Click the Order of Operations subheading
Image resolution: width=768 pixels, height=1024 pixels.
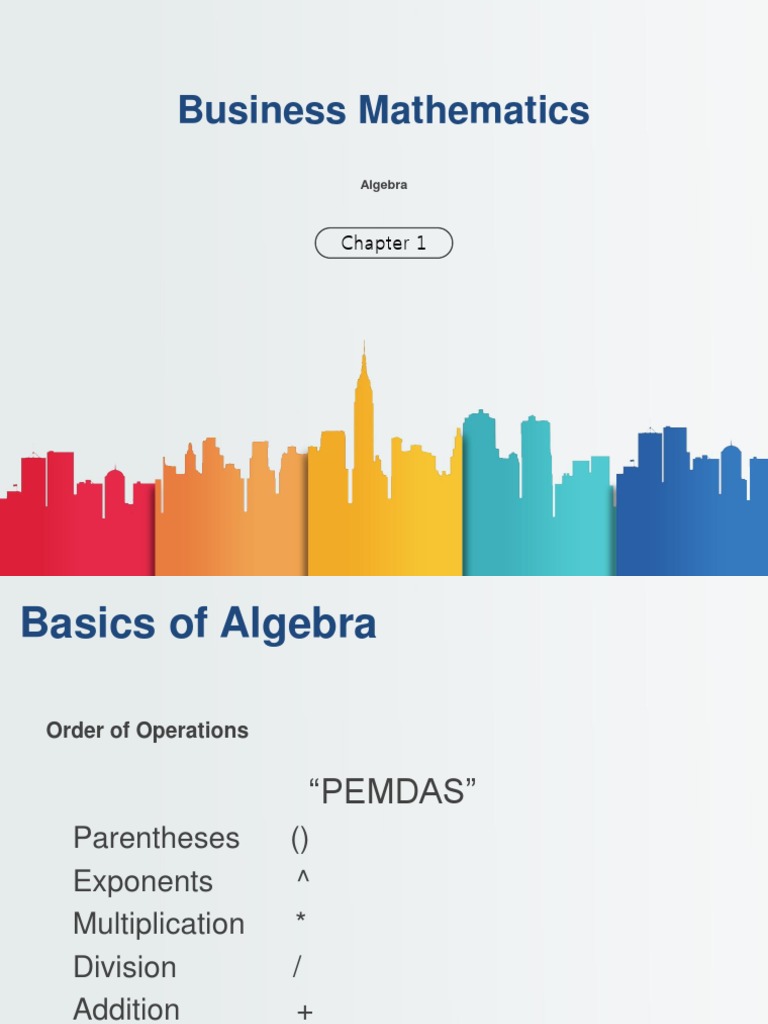[147, 731]
